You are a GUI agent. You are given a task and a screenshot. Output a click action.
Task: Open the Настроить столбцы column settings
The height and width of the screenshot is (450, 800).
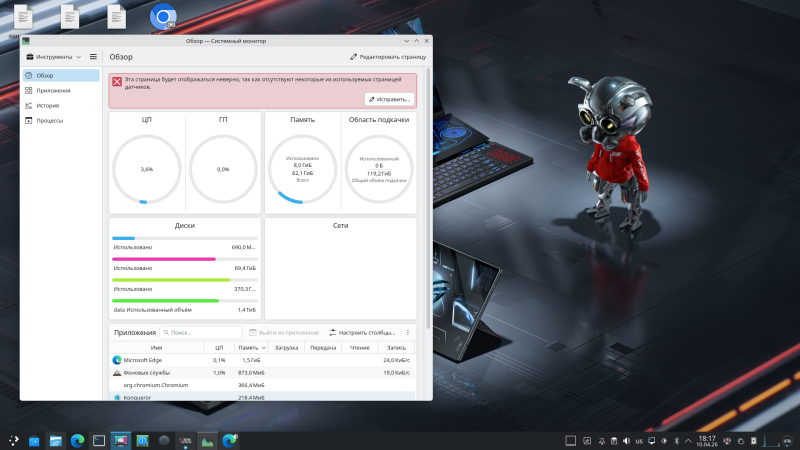pos(364,332)
